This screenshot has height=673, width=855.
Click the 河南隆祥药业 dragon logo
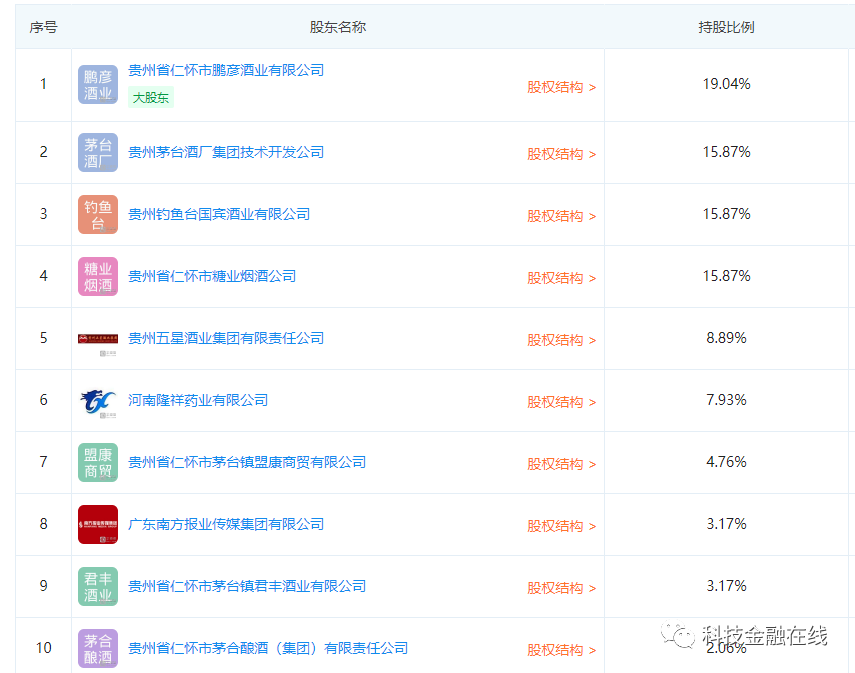[x=98, y=402]
